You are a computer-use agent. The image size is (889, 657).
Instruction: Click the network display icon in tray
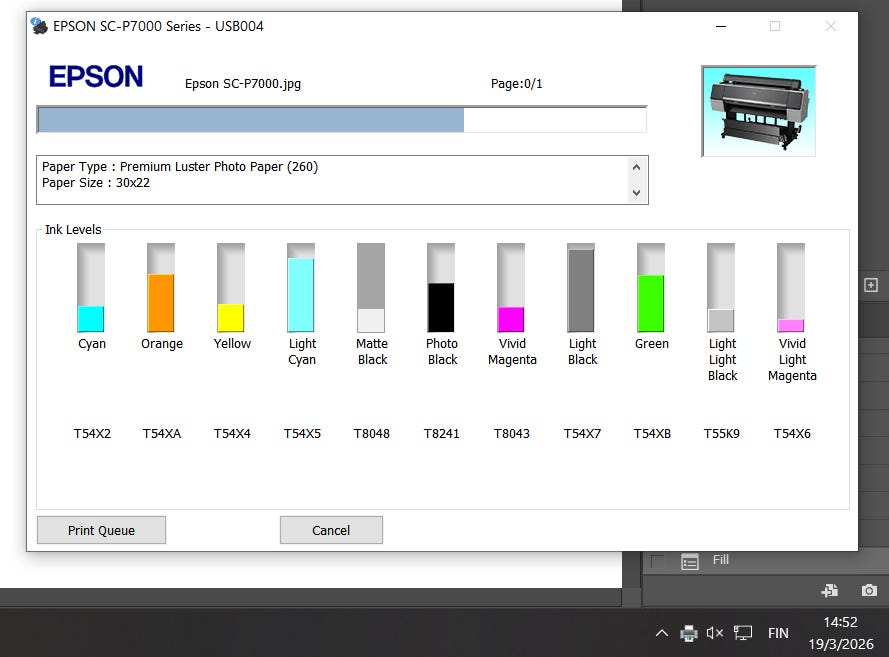point(743,633)
